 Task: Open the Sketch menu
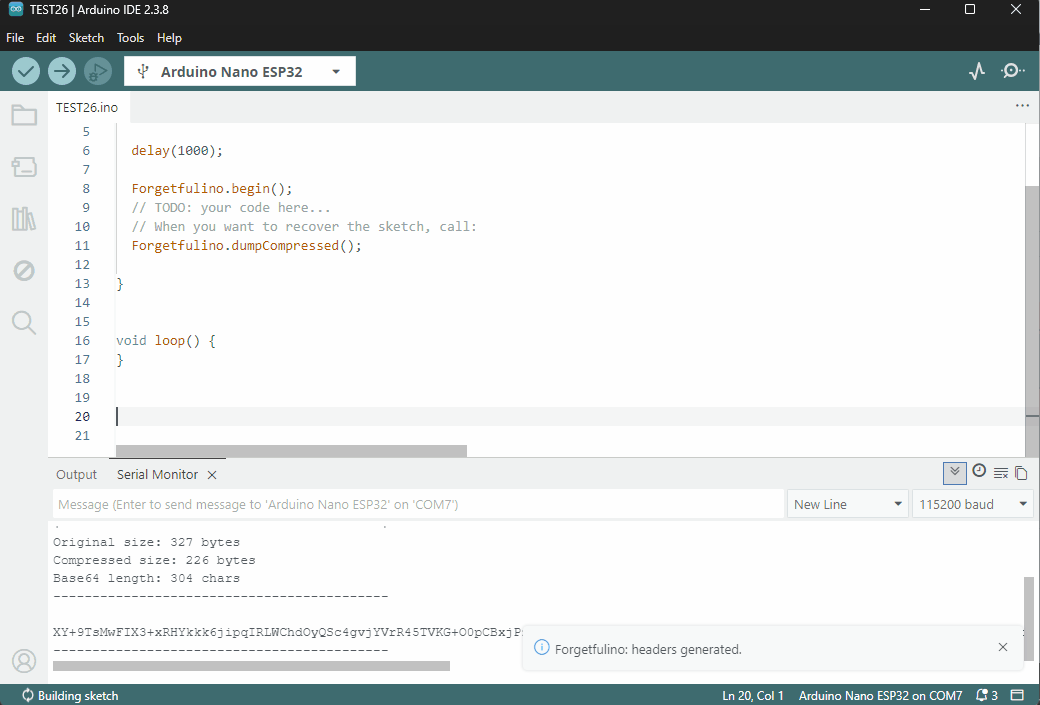86,38
